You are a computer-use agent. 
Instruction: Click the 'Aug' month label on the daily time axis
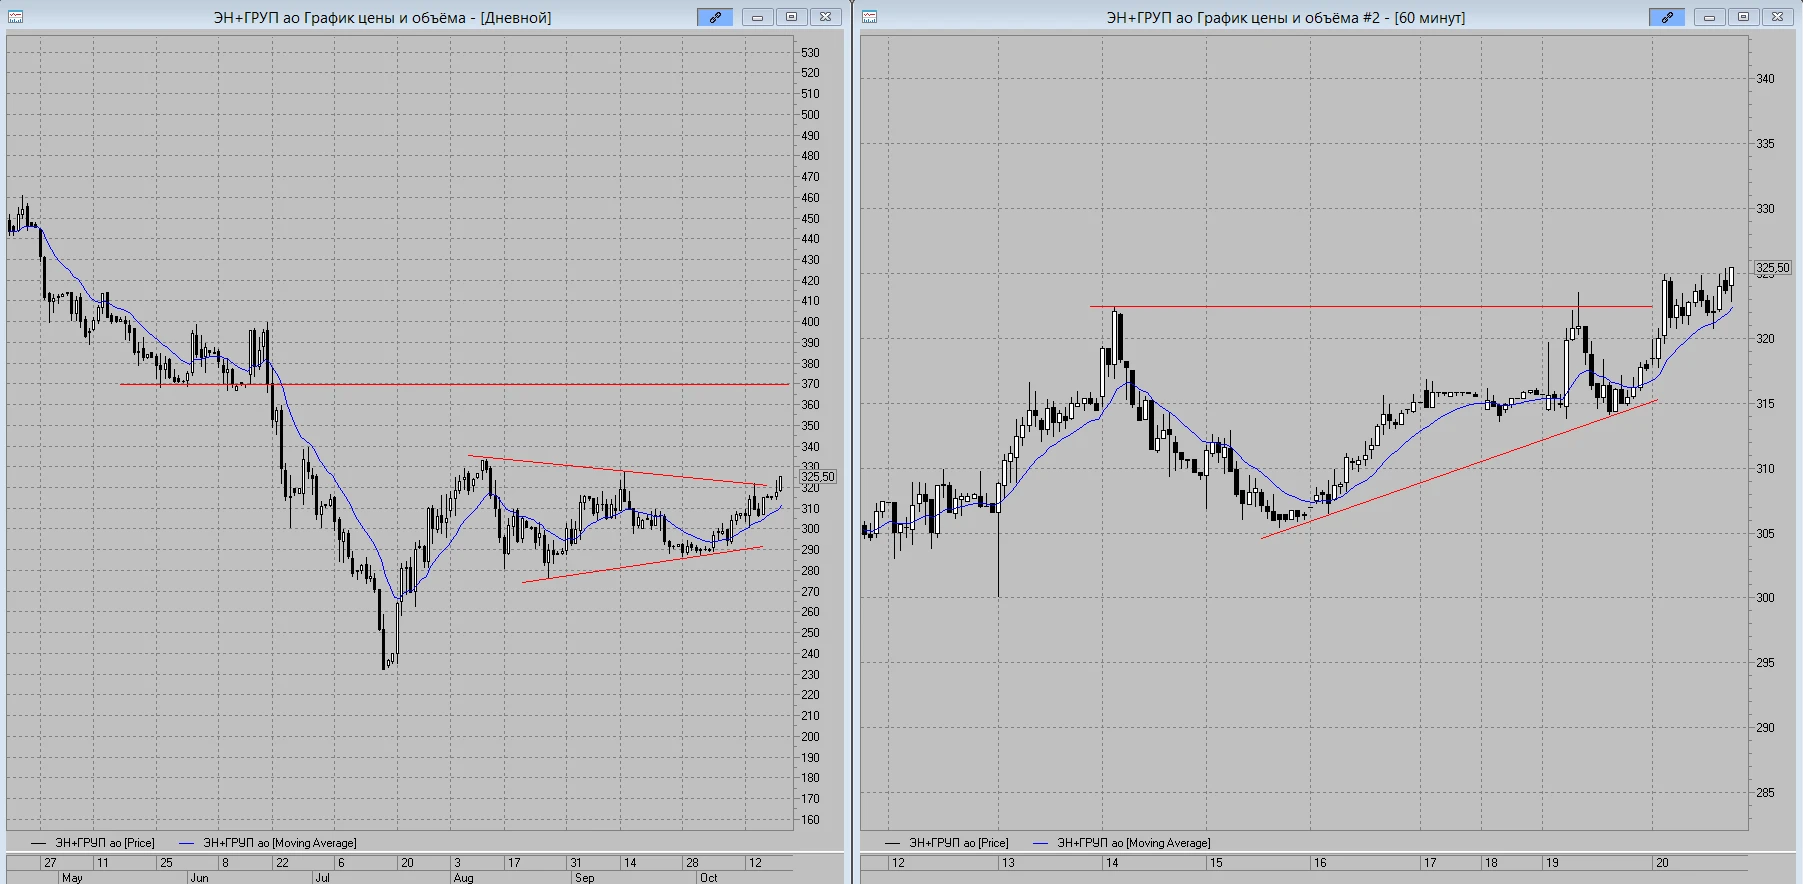(463, 878)
